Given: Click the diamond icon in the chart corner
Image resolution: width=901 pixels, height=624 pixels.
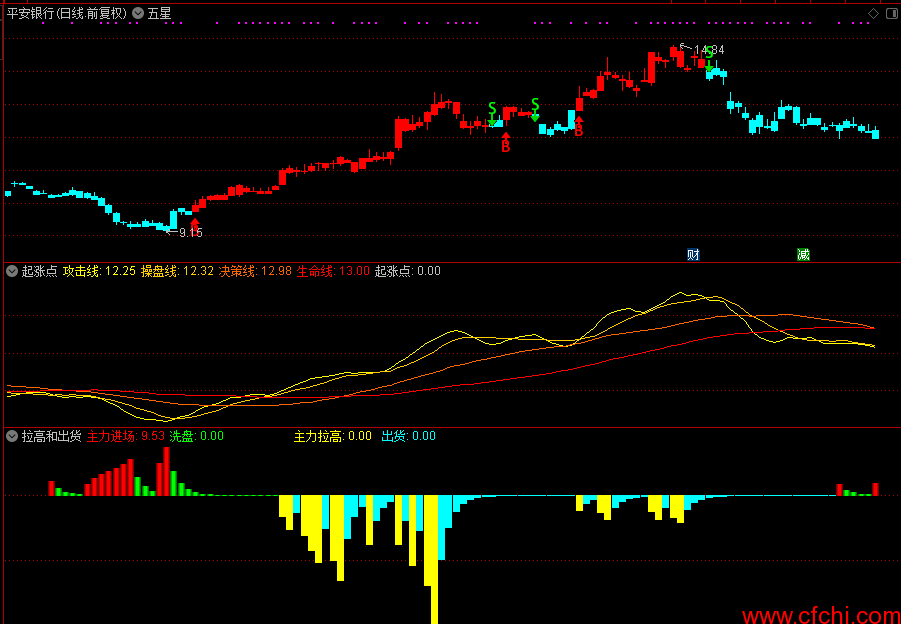Looking at the screenshot, I should coord(873,14).
